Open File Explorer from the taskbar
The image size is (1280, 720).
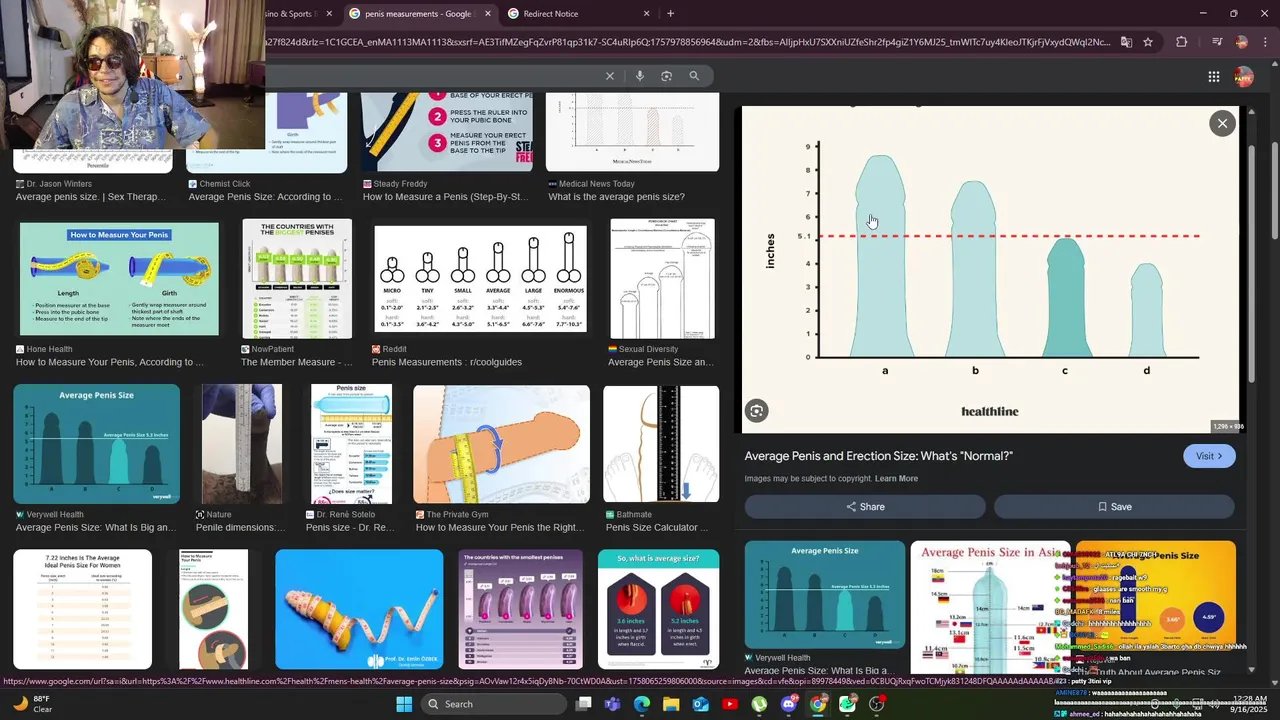[x=671, y=704]
